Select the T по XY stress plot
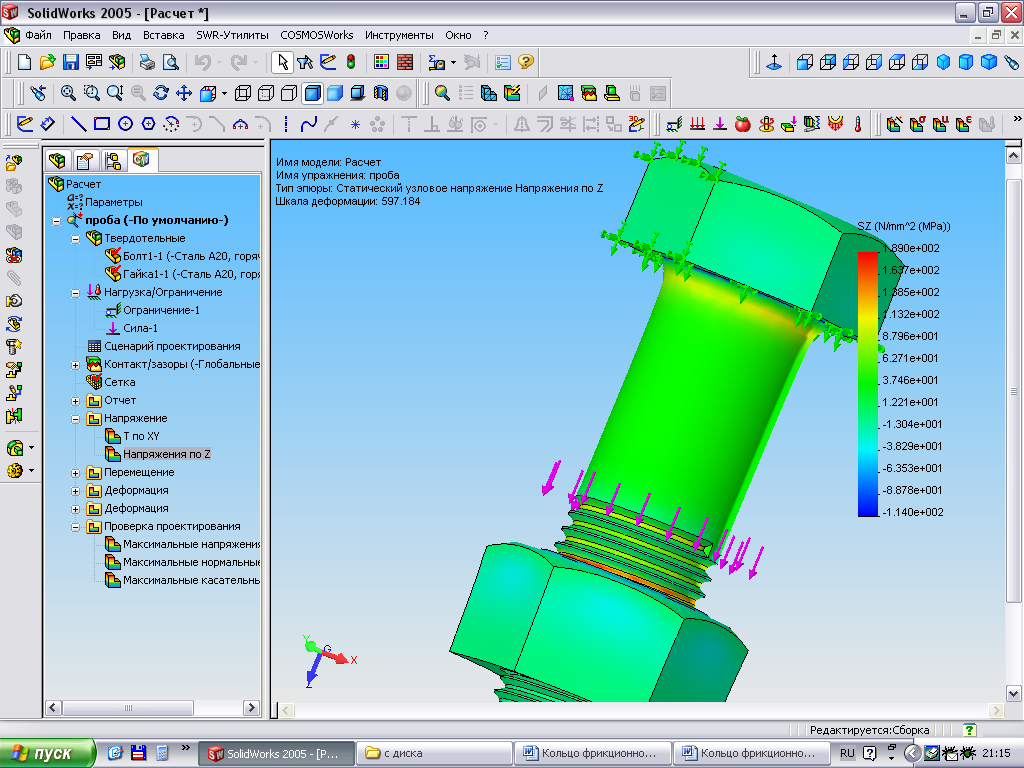This screenshot has height=768, width=1024. pyautogui.click(x=141, y=436)
